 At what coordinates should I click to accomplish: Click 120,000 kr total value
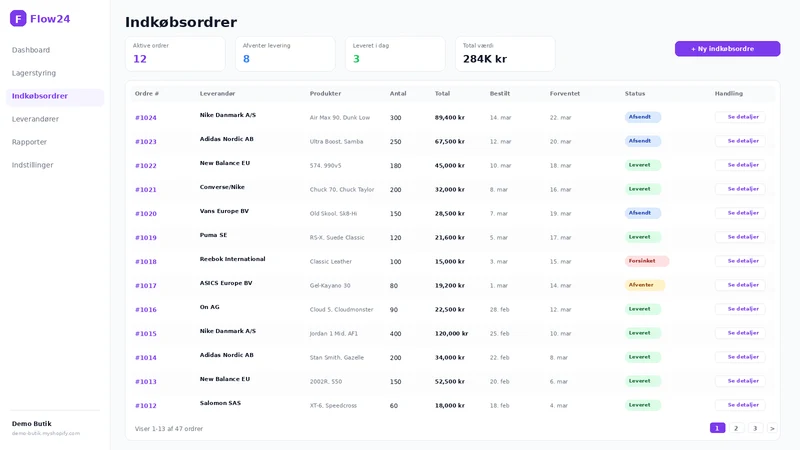[451, 334]
